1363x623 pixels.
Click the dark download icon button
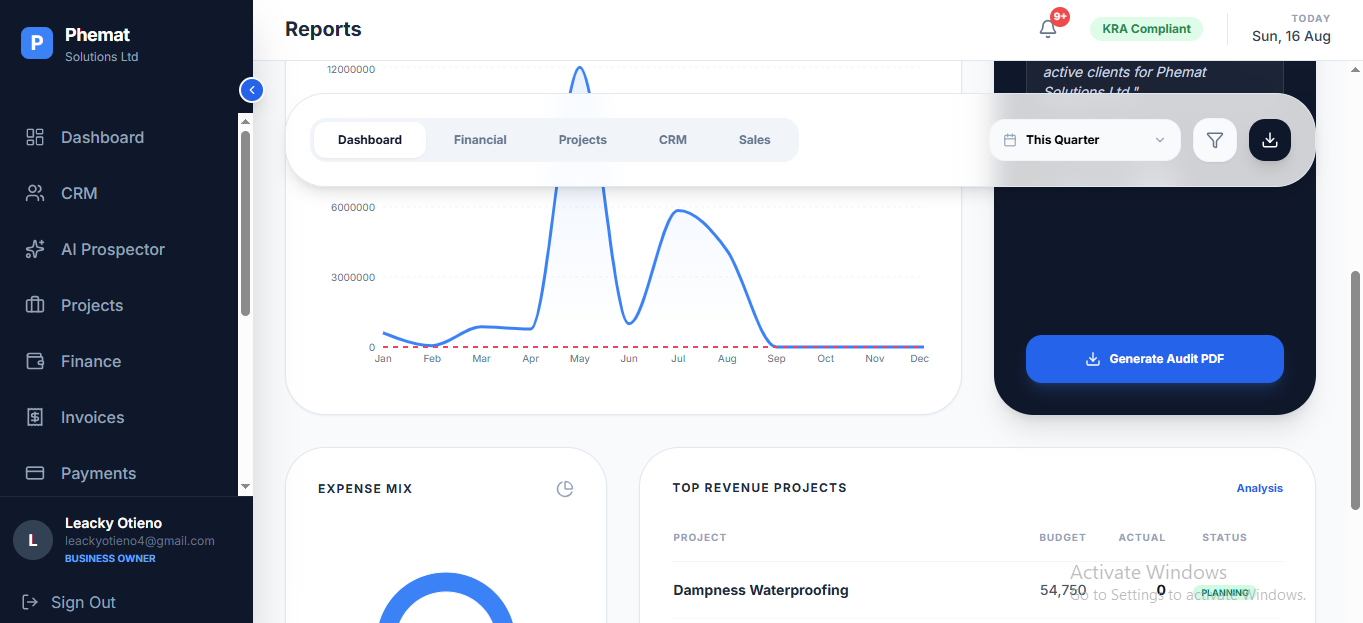1270,140
